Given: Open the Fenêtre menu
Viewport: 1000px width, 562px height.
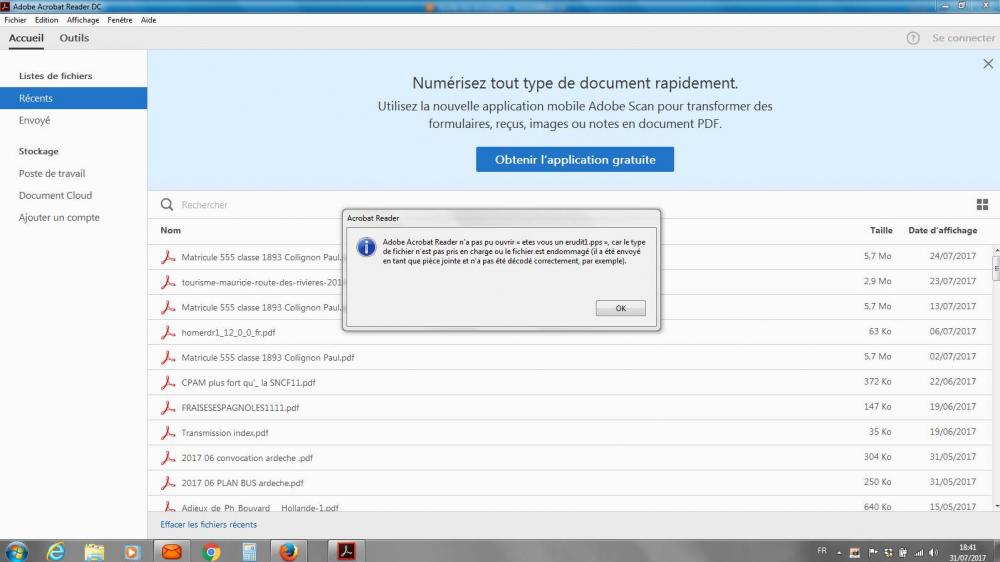Looking at the screenshot, I should click(x=120, y=20).
